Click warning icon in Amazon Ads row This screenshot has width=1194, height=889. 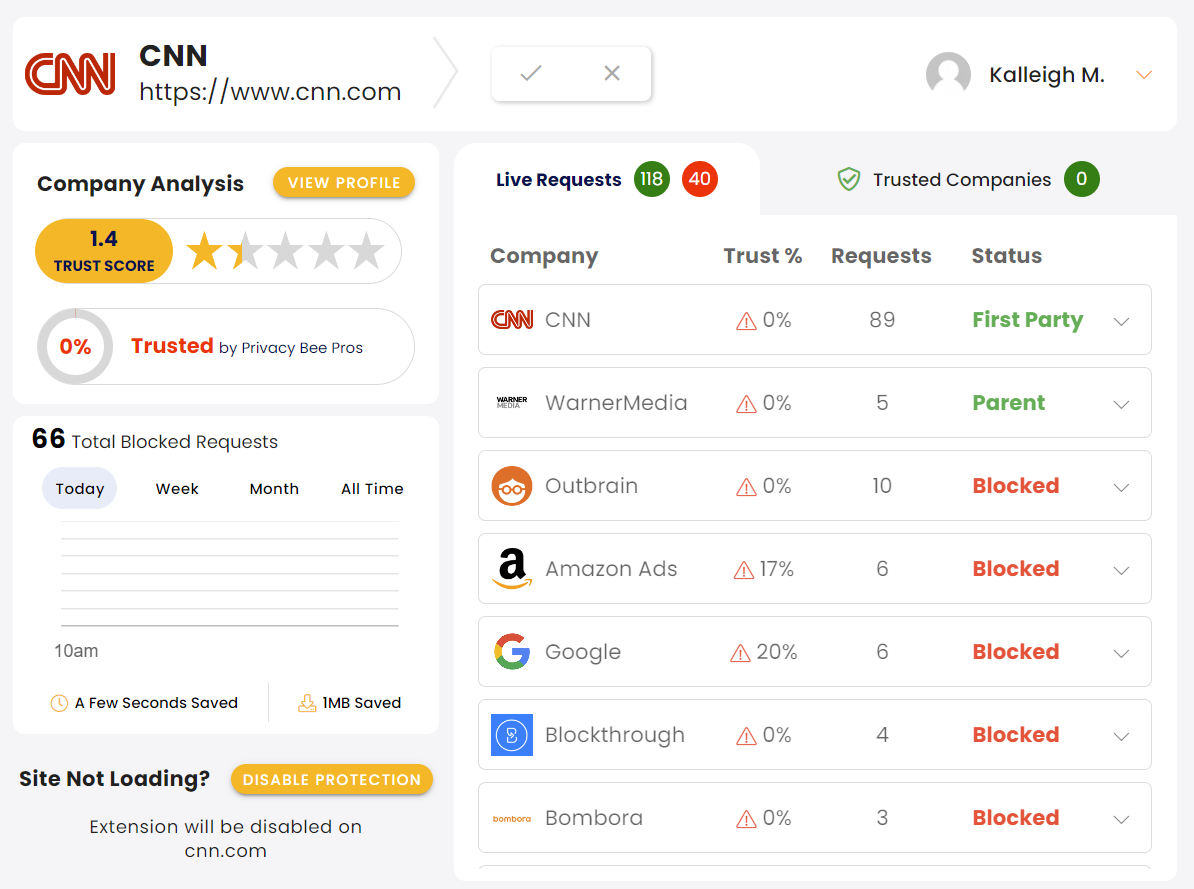743,571
